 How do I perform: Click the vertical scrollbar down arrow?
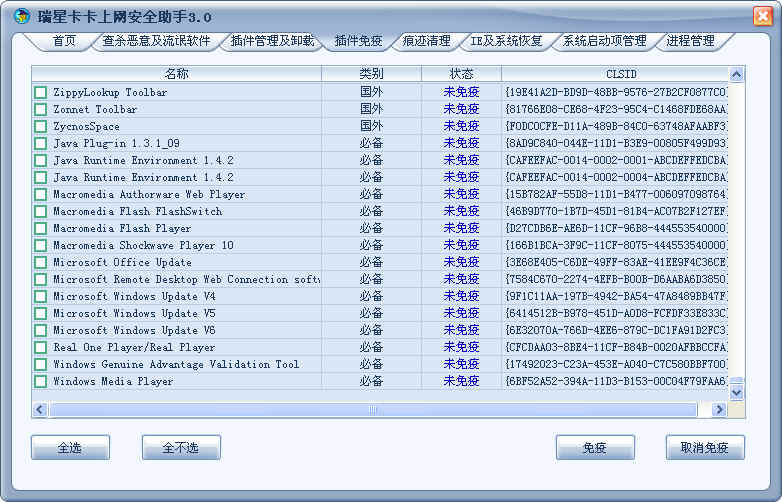tap(737, 392)
